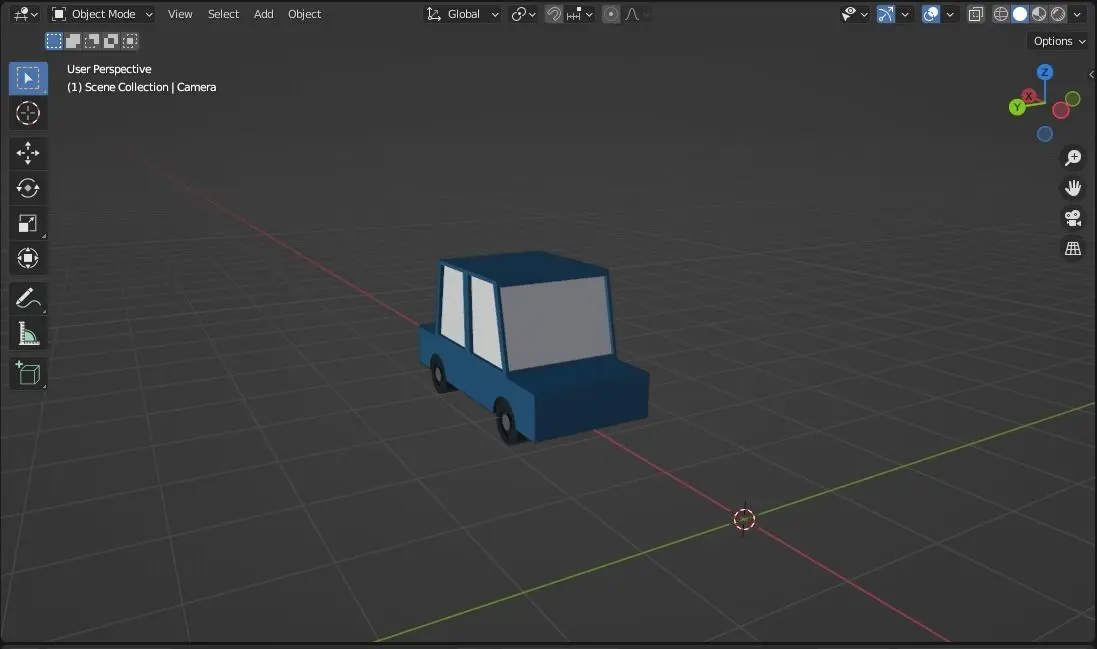Open Global transform orientation dropdown
Screen dimensions: 1097x649
pyautogui.click(x=462, y=14)
